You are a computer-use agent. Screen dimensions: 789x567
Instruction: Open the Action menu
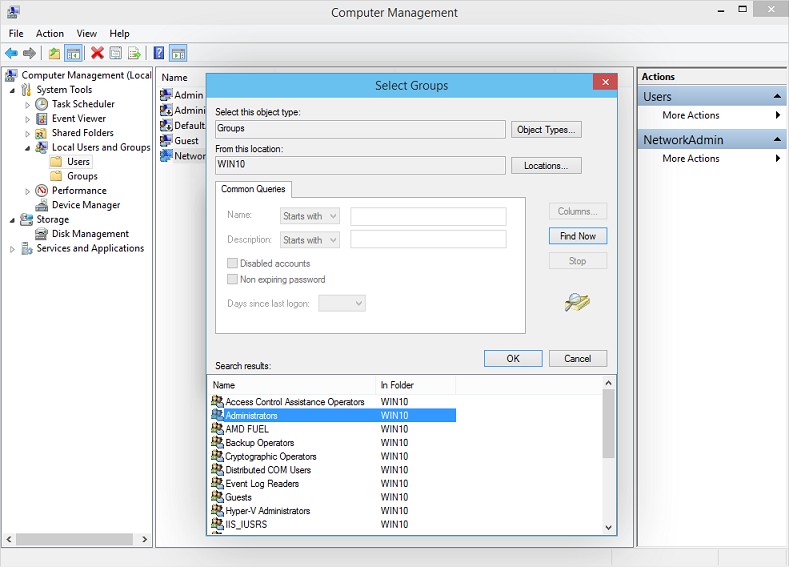[x=49, y=34]
